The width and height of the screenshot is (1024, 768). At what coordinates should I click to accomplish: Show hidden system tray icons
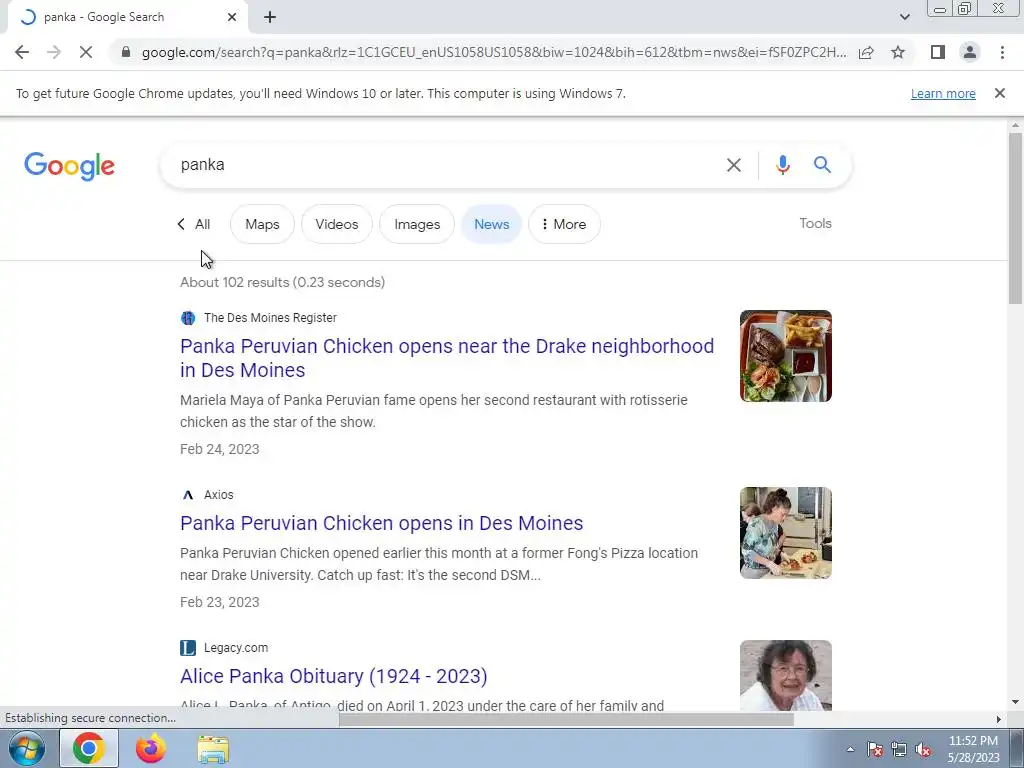click(850, 749)
